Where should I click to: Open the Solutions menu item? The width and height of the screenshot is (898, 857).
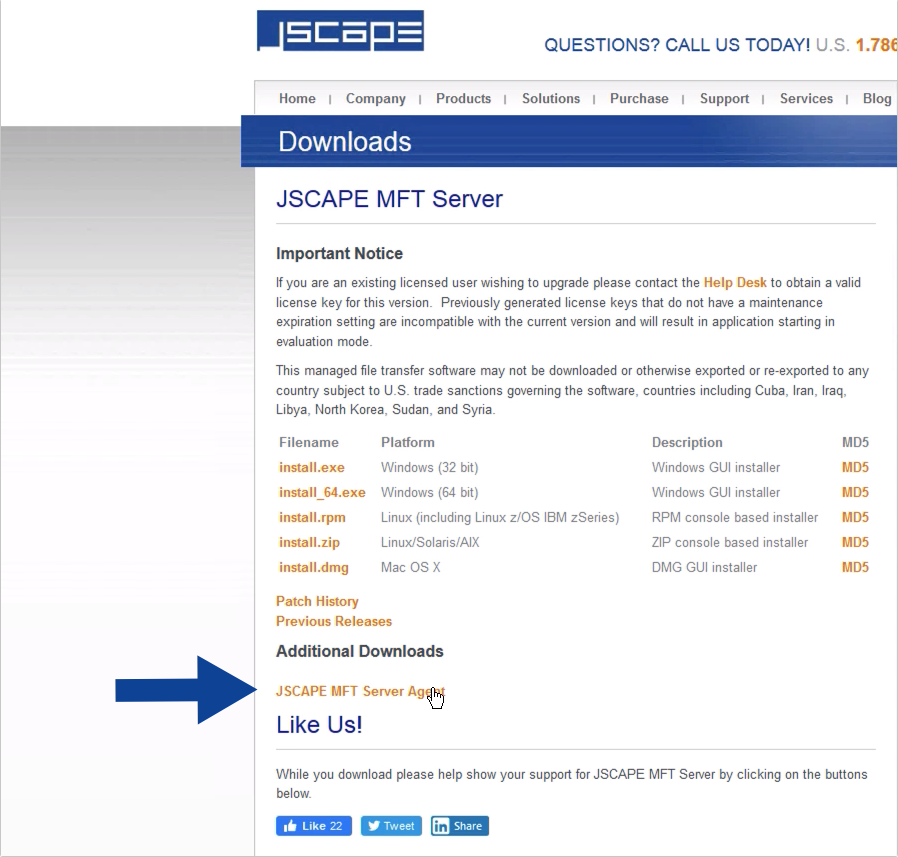[550, 98]
